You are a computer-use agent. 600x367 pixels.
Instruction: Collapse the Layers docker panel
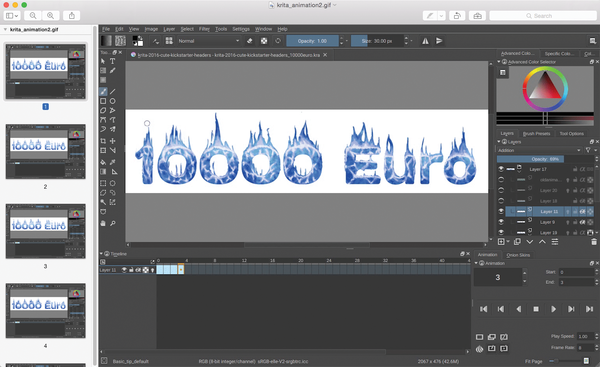tap(499, 142)
